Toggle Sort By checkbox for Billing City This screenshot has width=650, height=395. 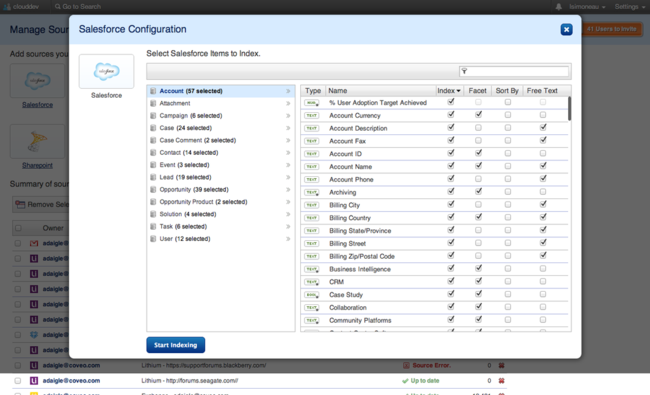[x=508, y=205]
